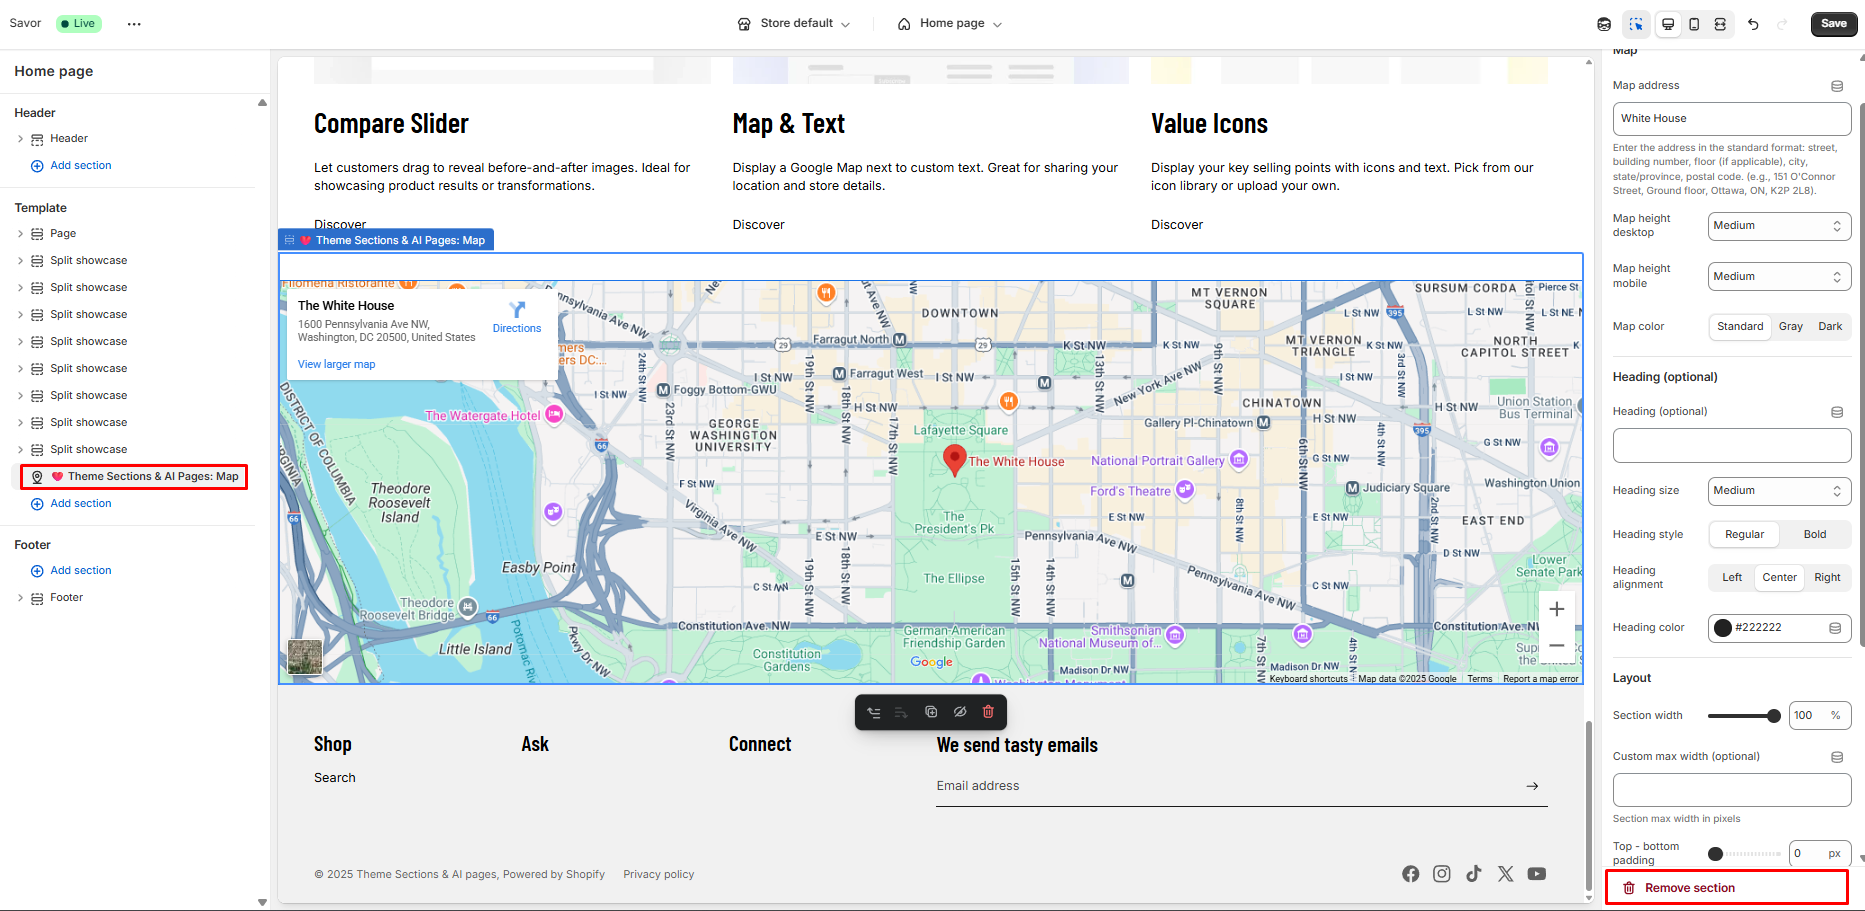Zoom out on the map with minus
1865x911 pixels.
1557,646
